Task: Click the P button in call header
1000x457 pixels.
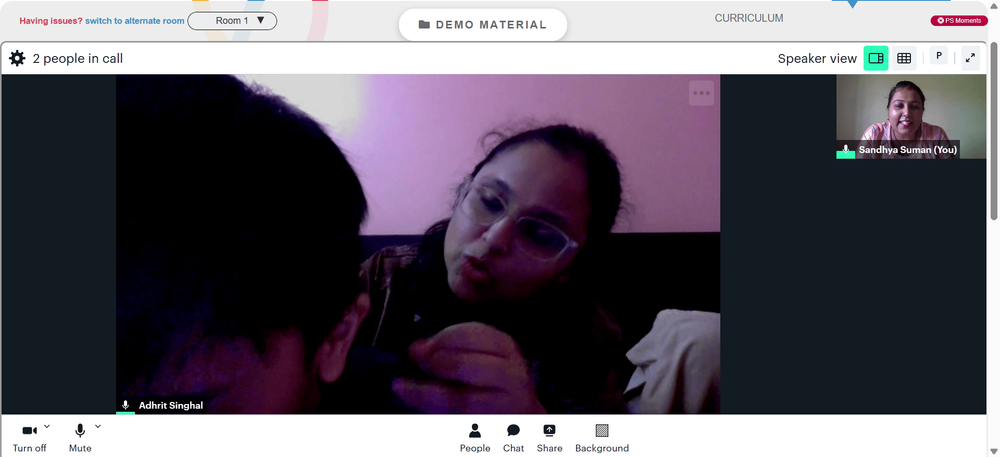Action: (x=938, y=56)
